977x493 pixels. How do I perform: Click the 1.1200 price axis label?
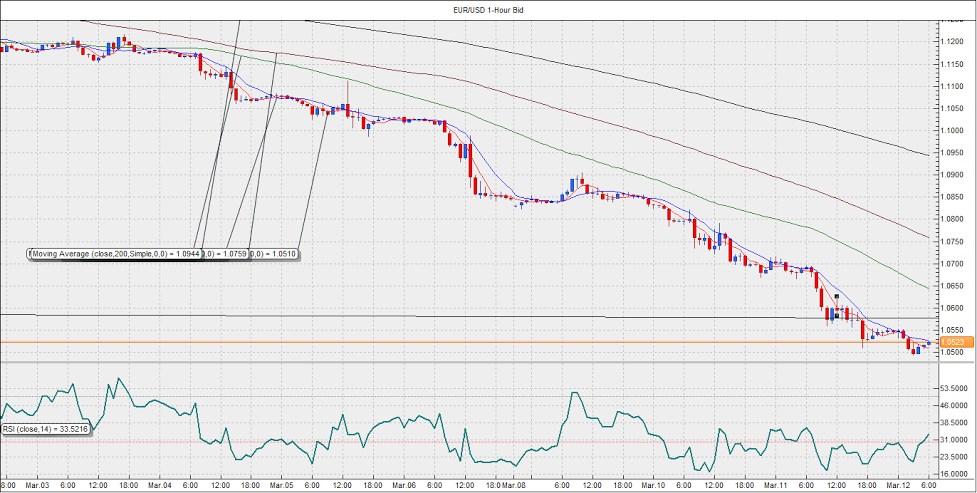pyautogui.click(x=951, y=41)
